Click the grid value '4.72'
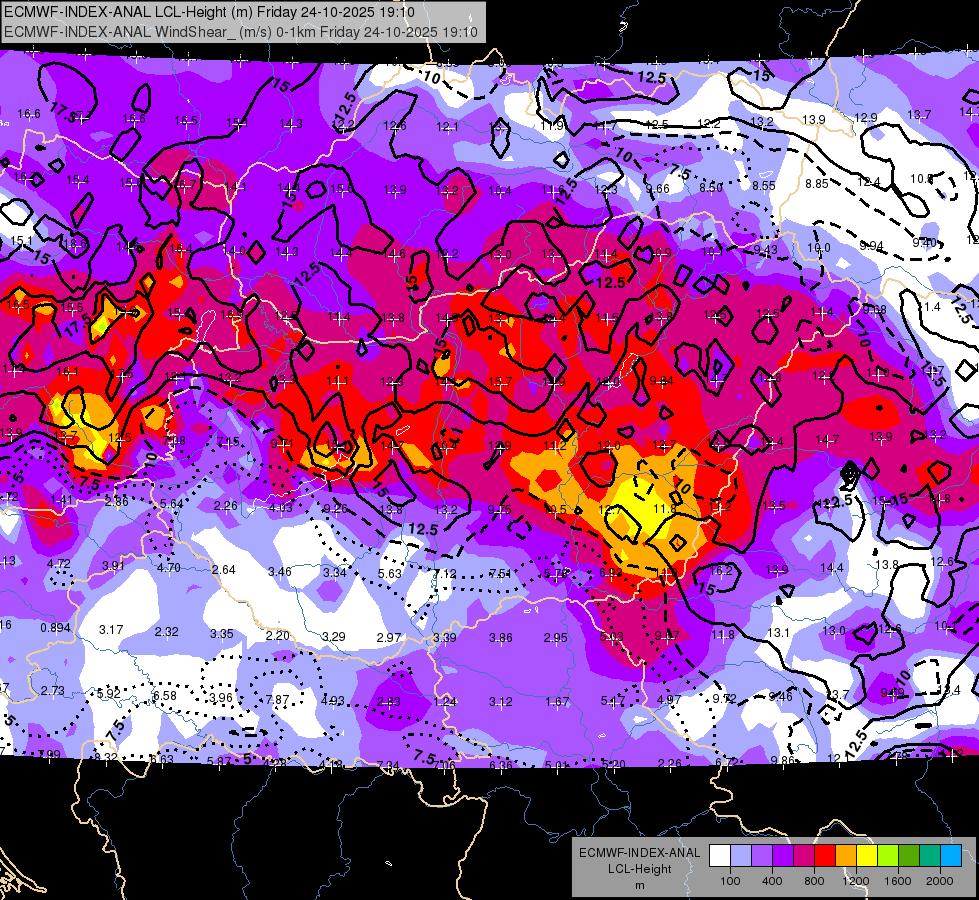 (x=59, y=563)
